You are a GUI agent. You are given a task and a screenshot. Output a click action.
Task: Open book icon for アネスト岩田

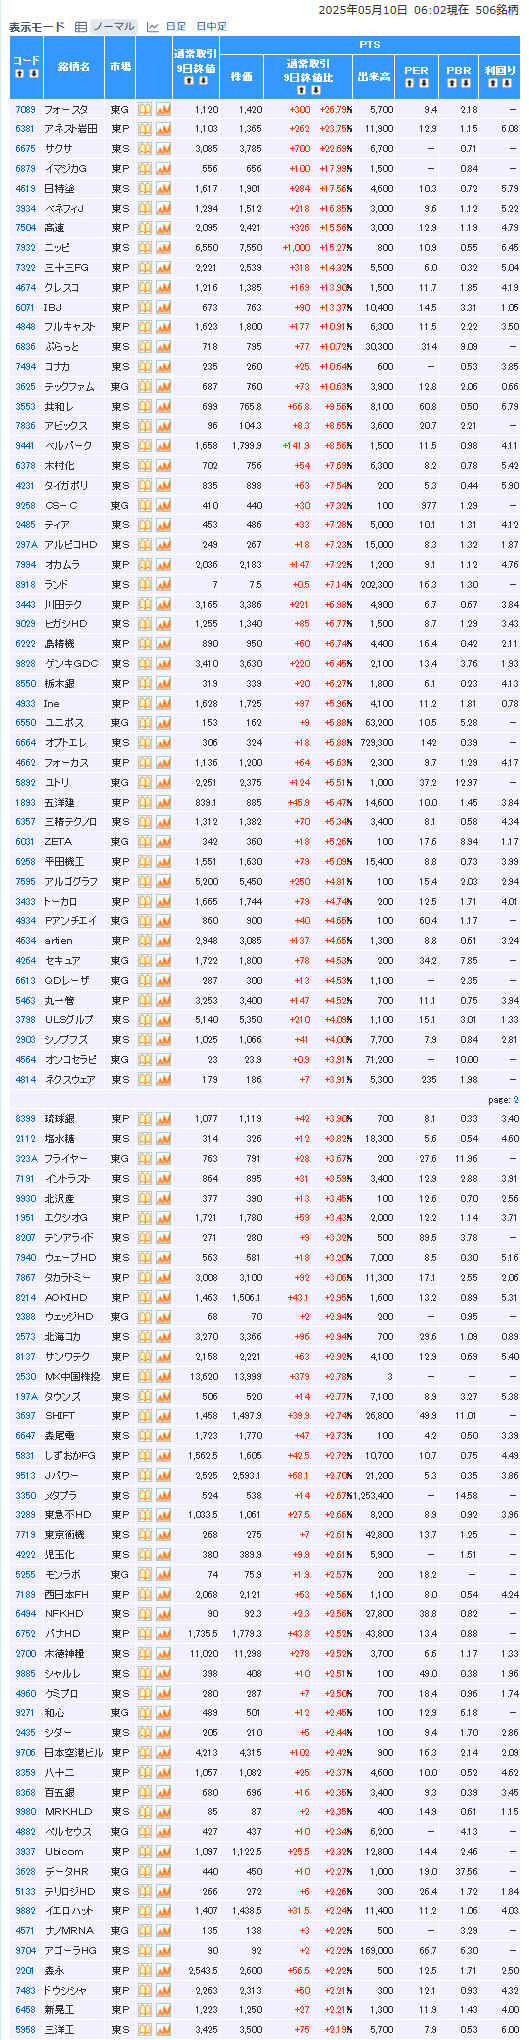click(145, 129)
